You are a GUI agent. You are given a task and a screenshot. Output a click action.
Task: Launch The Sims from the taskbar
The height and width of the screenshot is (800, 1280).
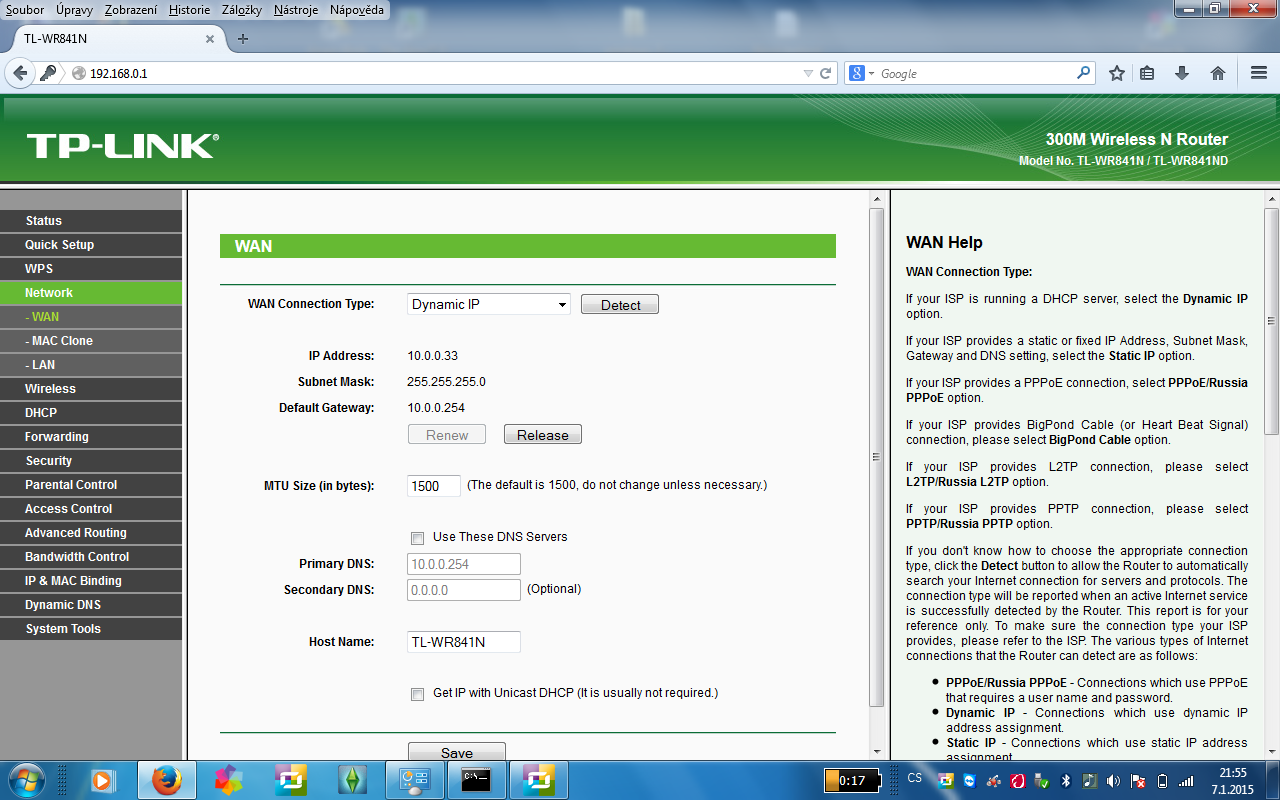(x=353, y=779)
